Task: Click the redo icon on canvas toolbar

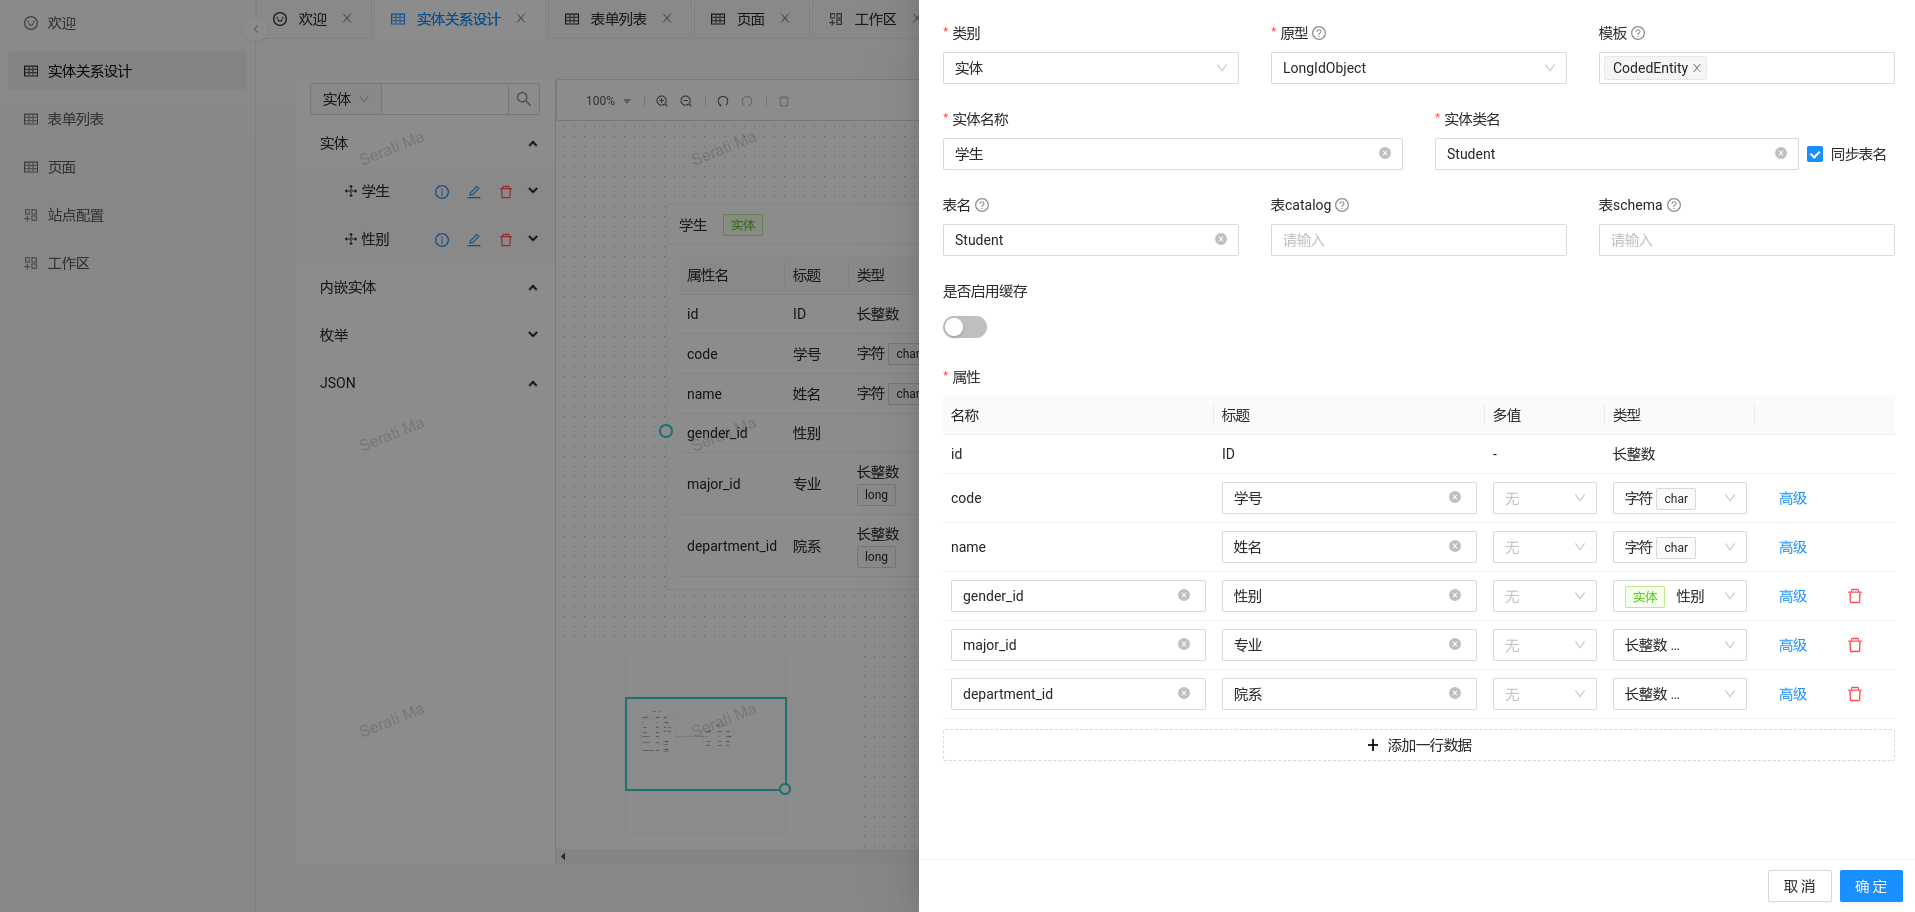Action: 747,101
